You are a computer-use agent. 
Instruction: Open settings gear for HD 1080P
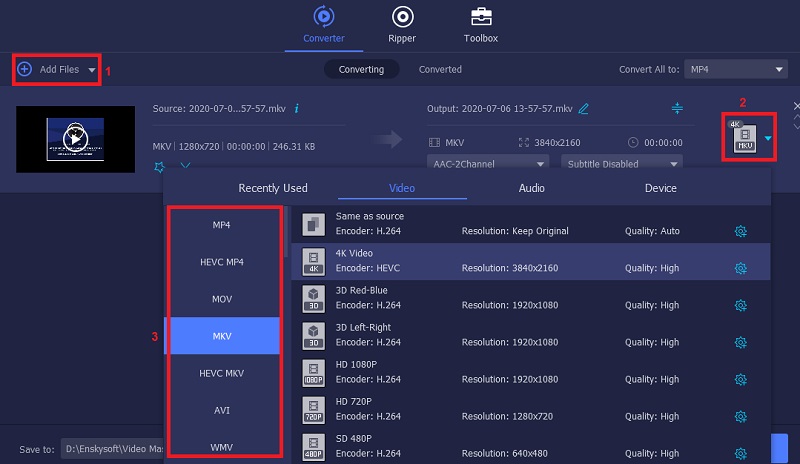(x=741, y=379)
